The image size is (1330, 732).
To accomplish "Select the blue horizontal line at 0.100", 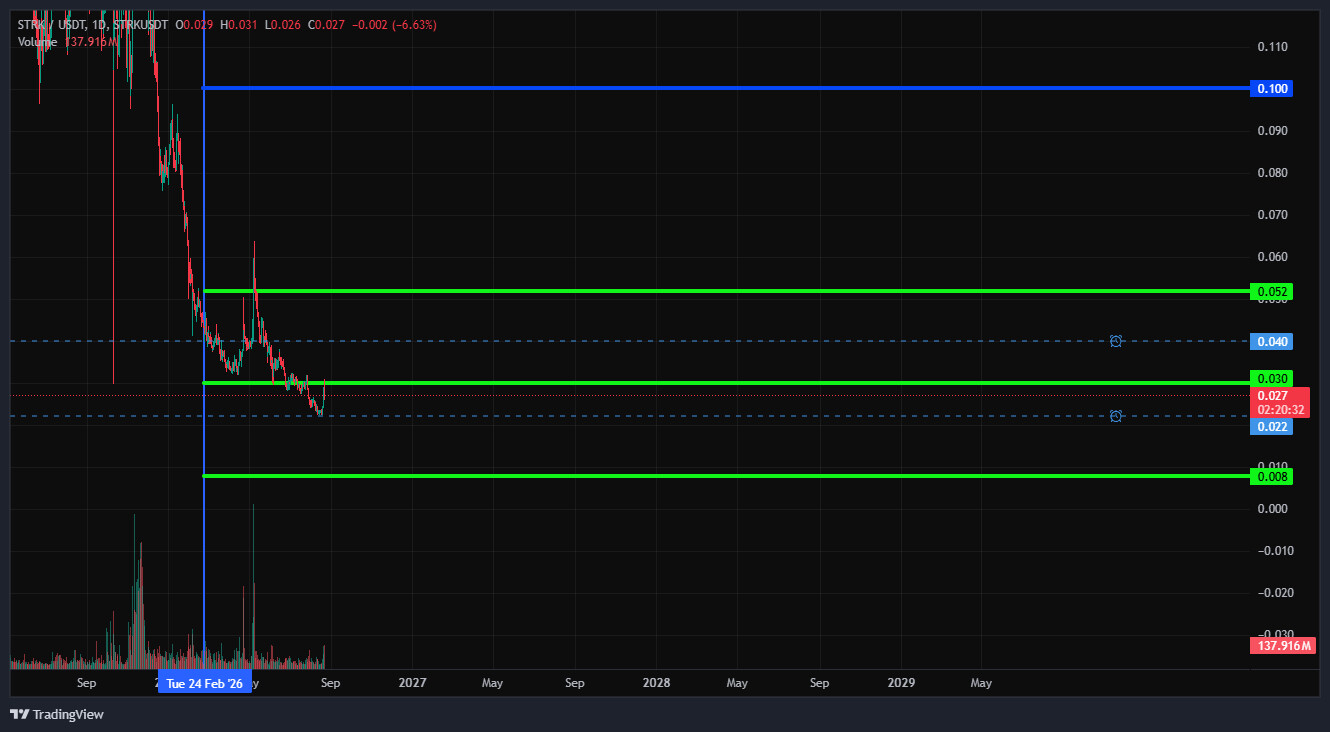I will (727, 88).
